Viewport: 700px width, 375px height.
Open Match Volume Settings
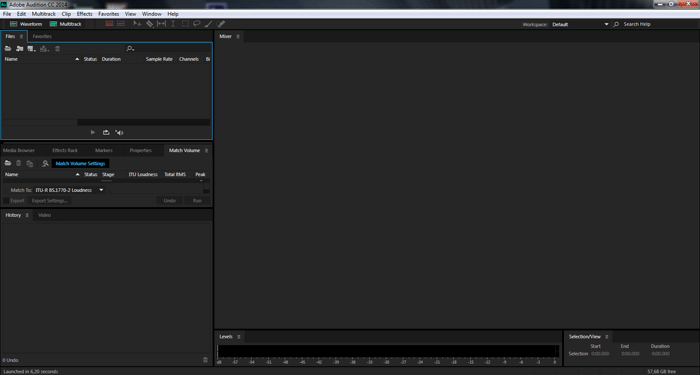point(80,163)
